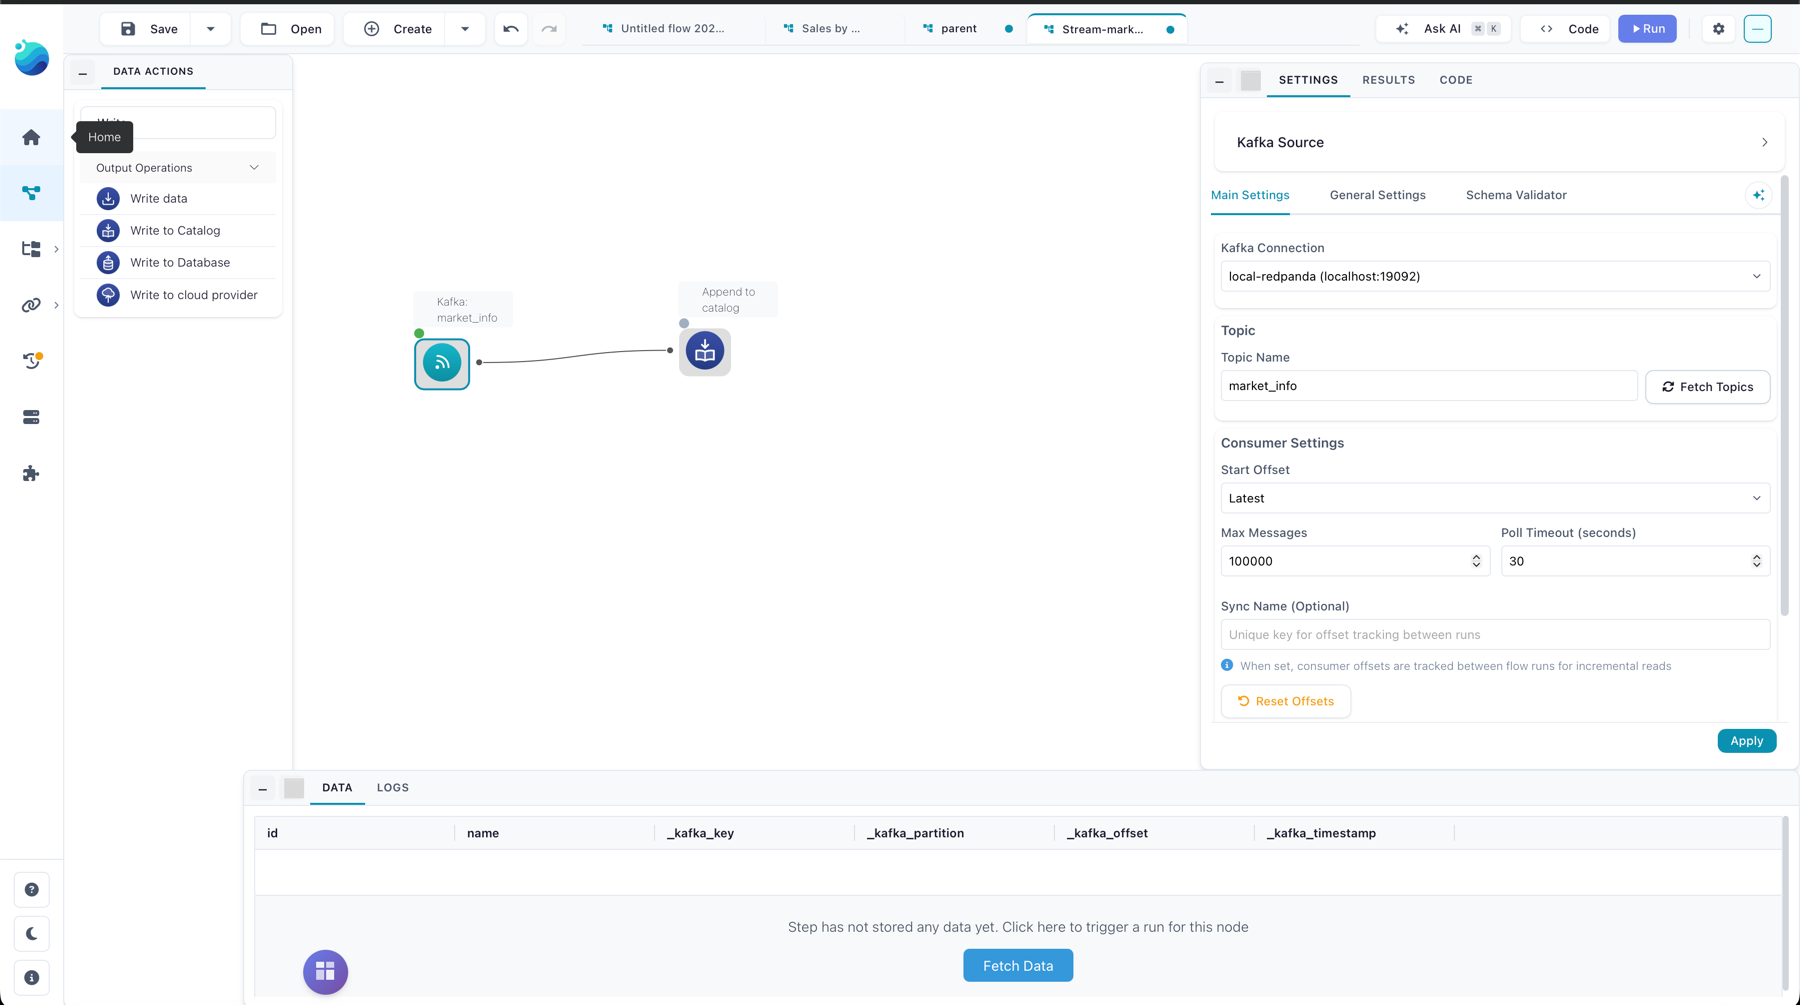Viewport: 1800px width, 1005px height.
Task: Minimize the settings panel
Action: [x=1219, y=81]
